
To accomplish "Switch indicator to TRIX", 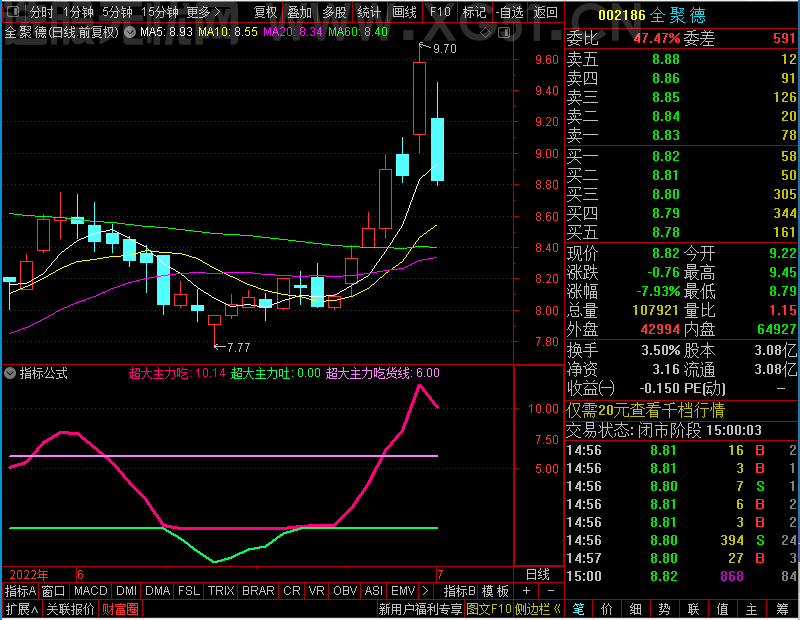I will coord(221,591).
